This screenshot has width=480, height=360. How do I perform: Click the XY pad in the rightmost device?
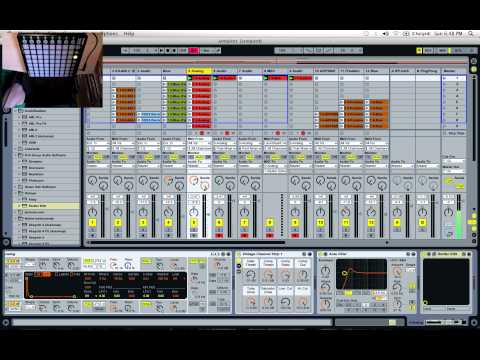tap(446, 282)
